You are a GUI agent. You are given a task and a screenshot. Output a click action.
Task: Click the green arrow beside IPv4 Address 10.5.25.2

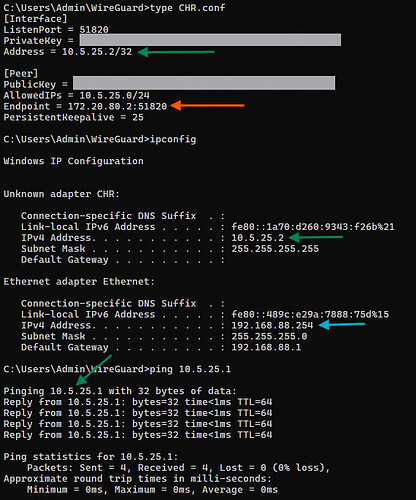pyautogui.click(x=316, y=237)
